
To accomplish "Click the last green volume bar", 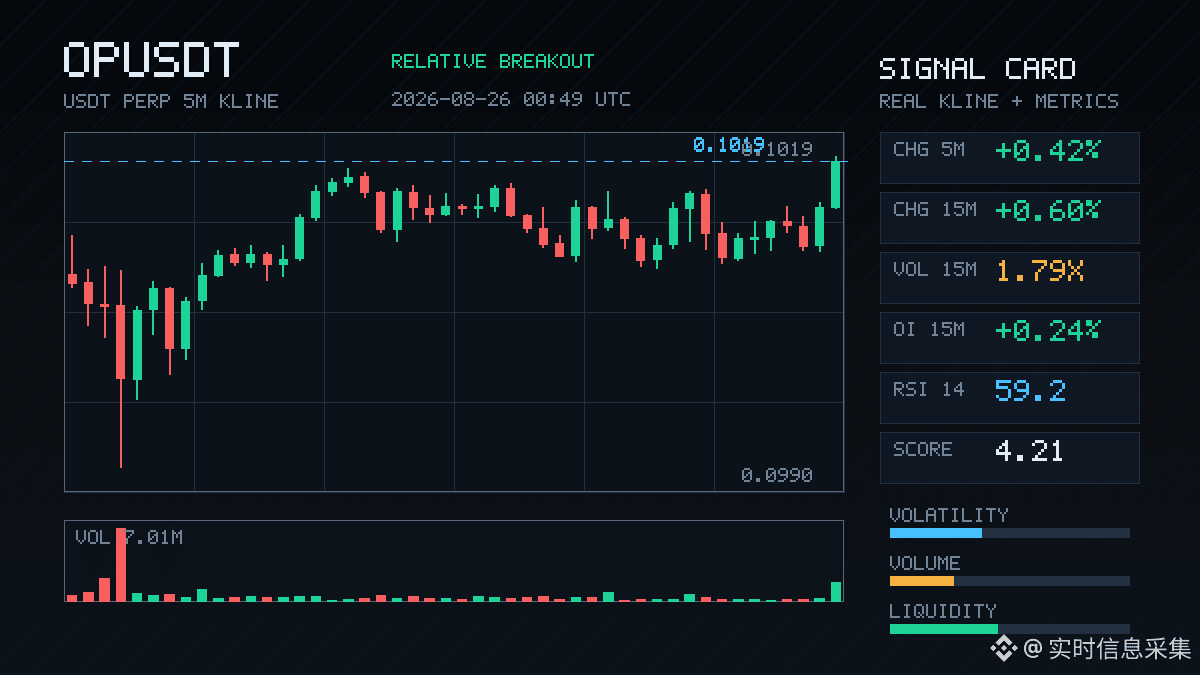I will (836, 591).
